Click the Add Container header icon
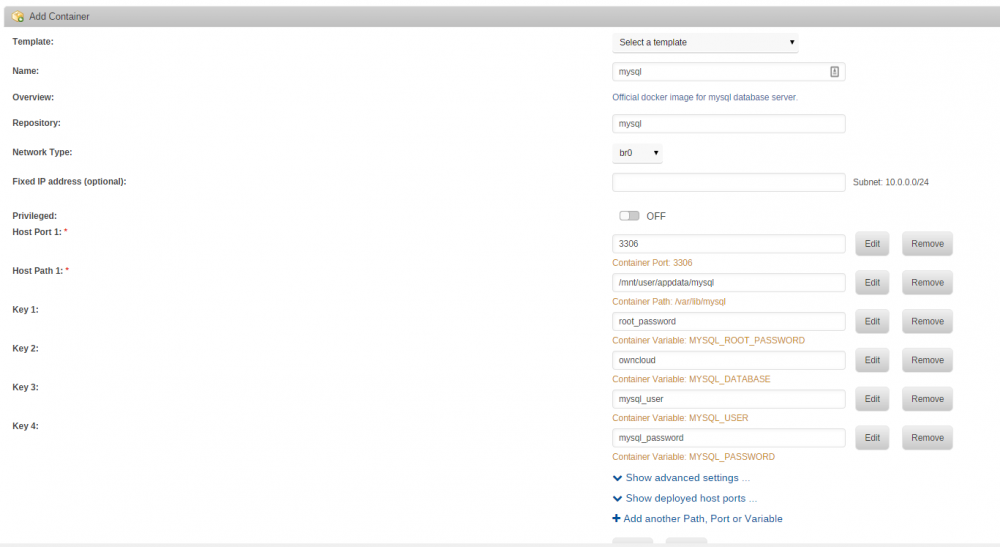 [18, 17]
